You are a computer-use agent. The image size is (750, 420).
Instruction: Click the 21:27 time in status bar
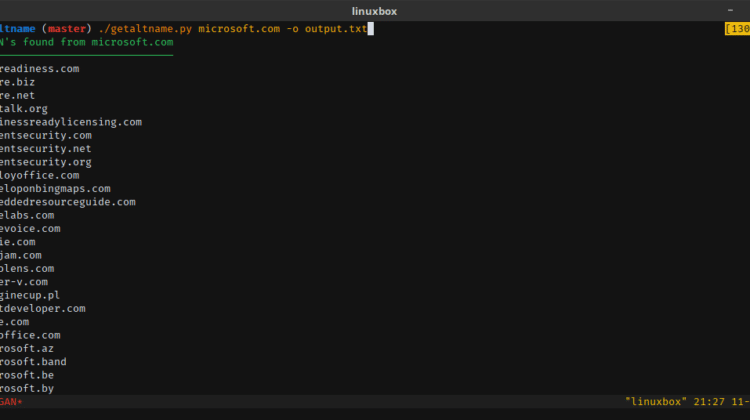709,402
